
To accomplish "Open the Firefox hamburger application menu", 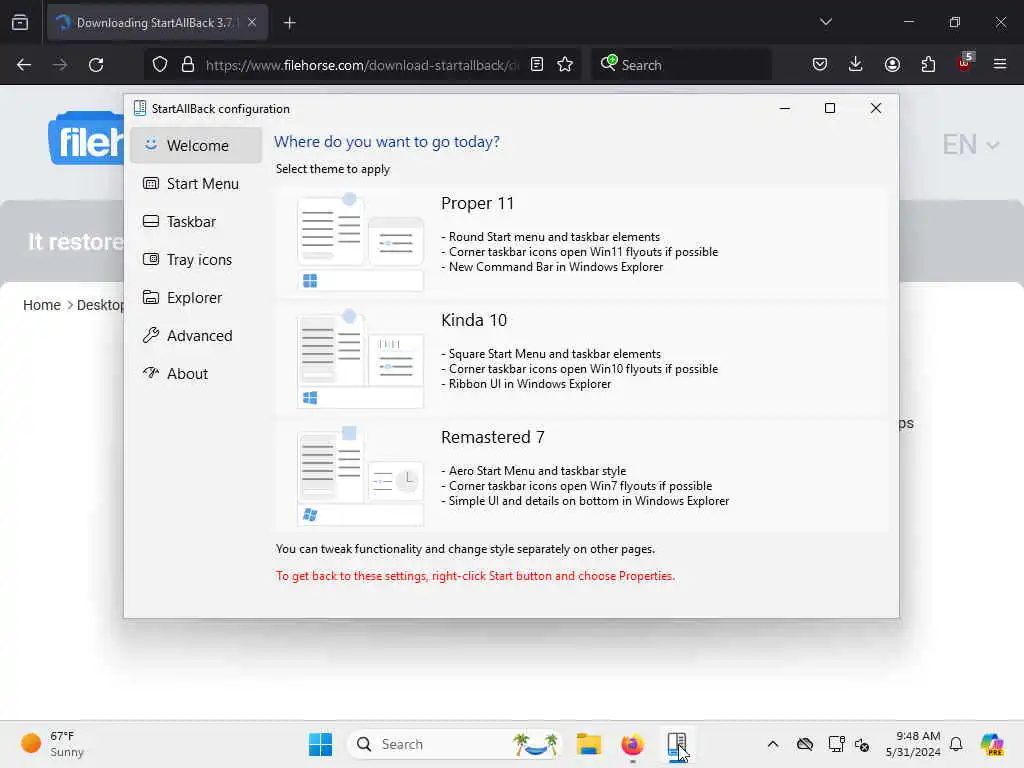I will (1000, 64).
